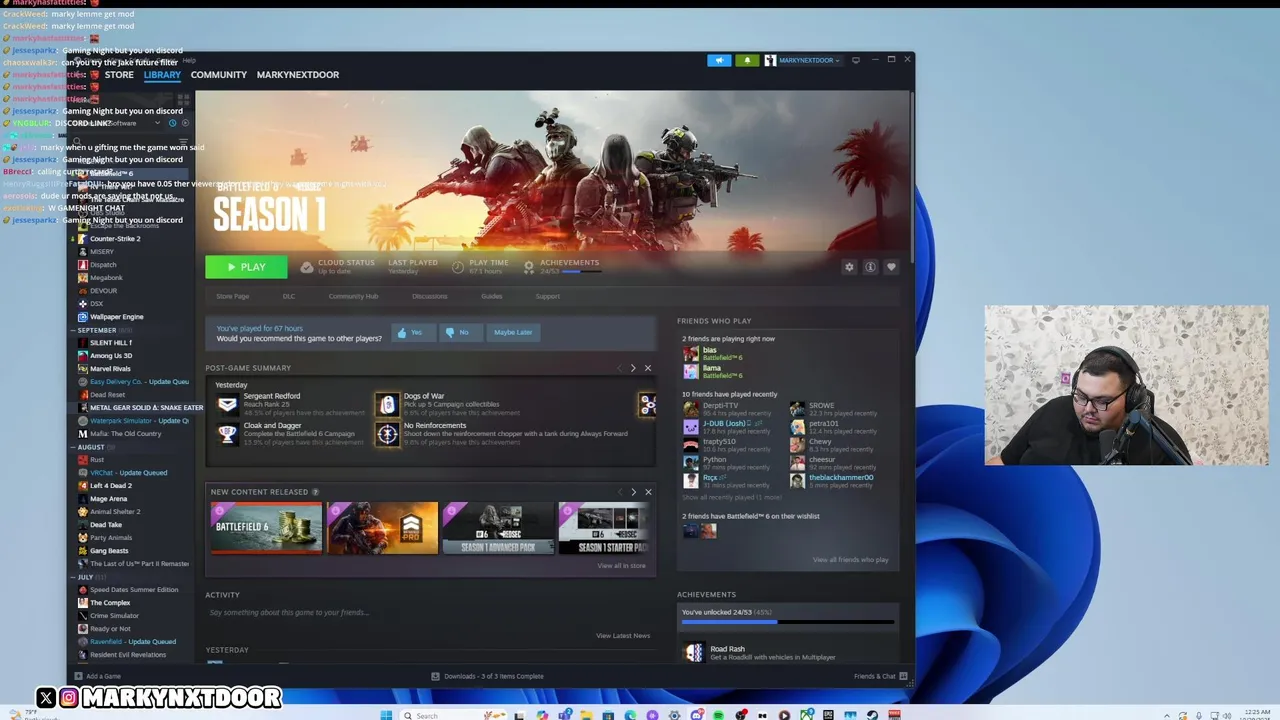Select Maybe Later for recommendation
Screen dimensions: 1280x720
pos(513,332)
